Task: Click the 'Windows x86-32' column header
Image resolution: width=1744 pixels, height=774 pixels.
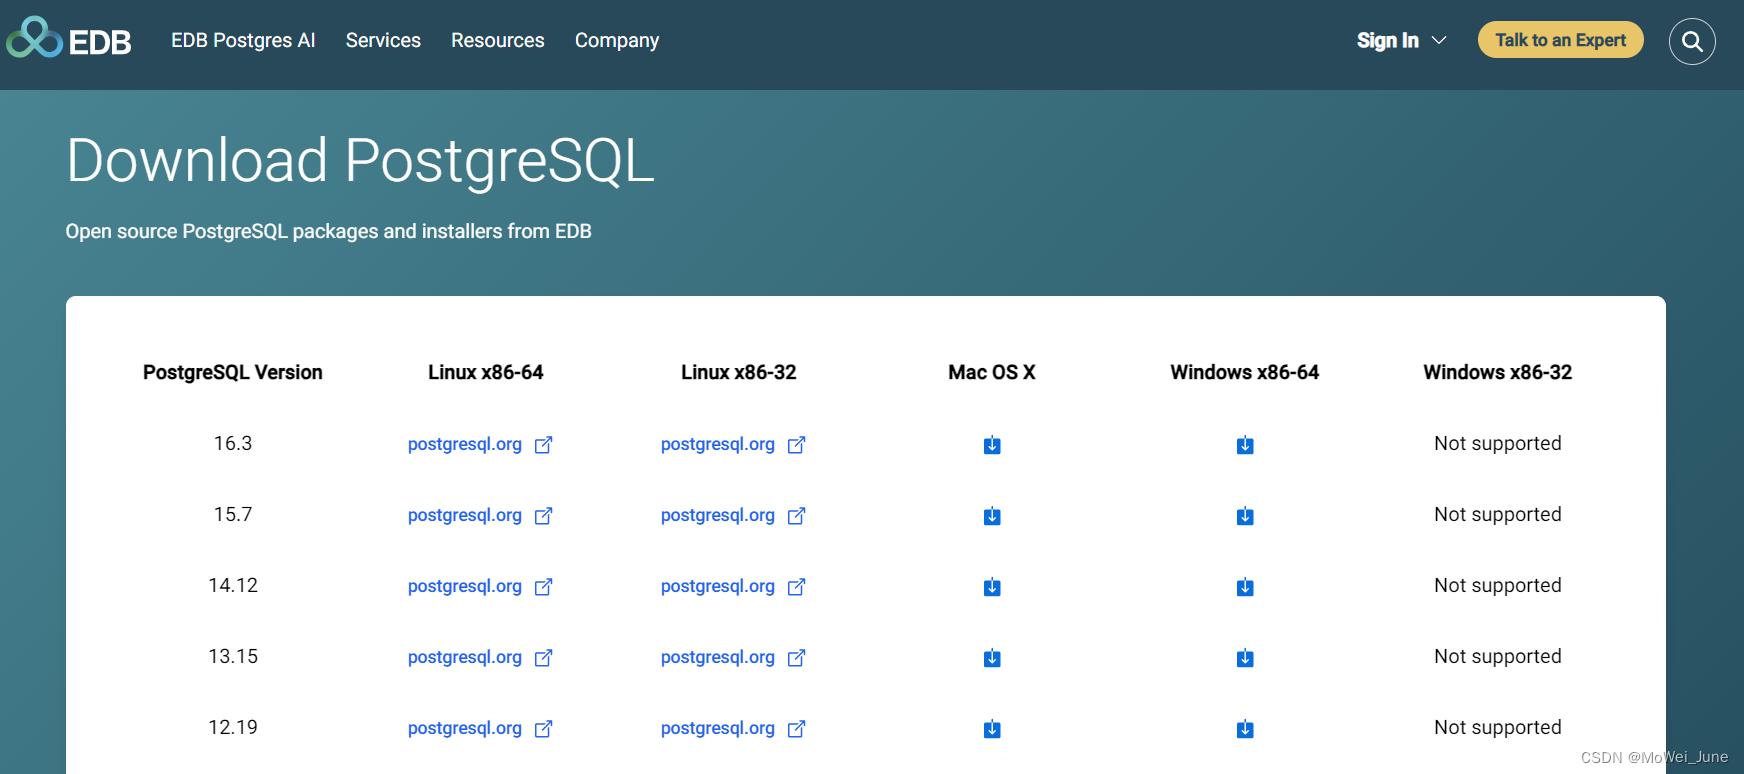Action: pyautogui.click(x=1498, y=372)
